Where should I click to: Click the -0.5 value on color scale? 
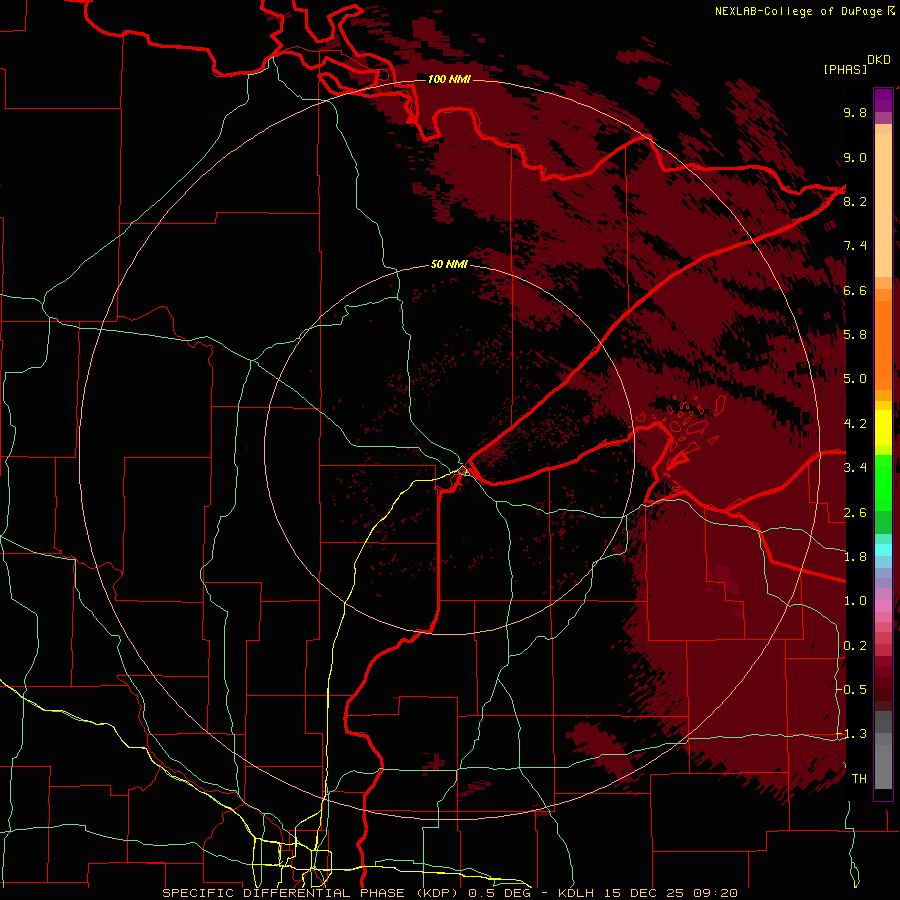[852, 689]
